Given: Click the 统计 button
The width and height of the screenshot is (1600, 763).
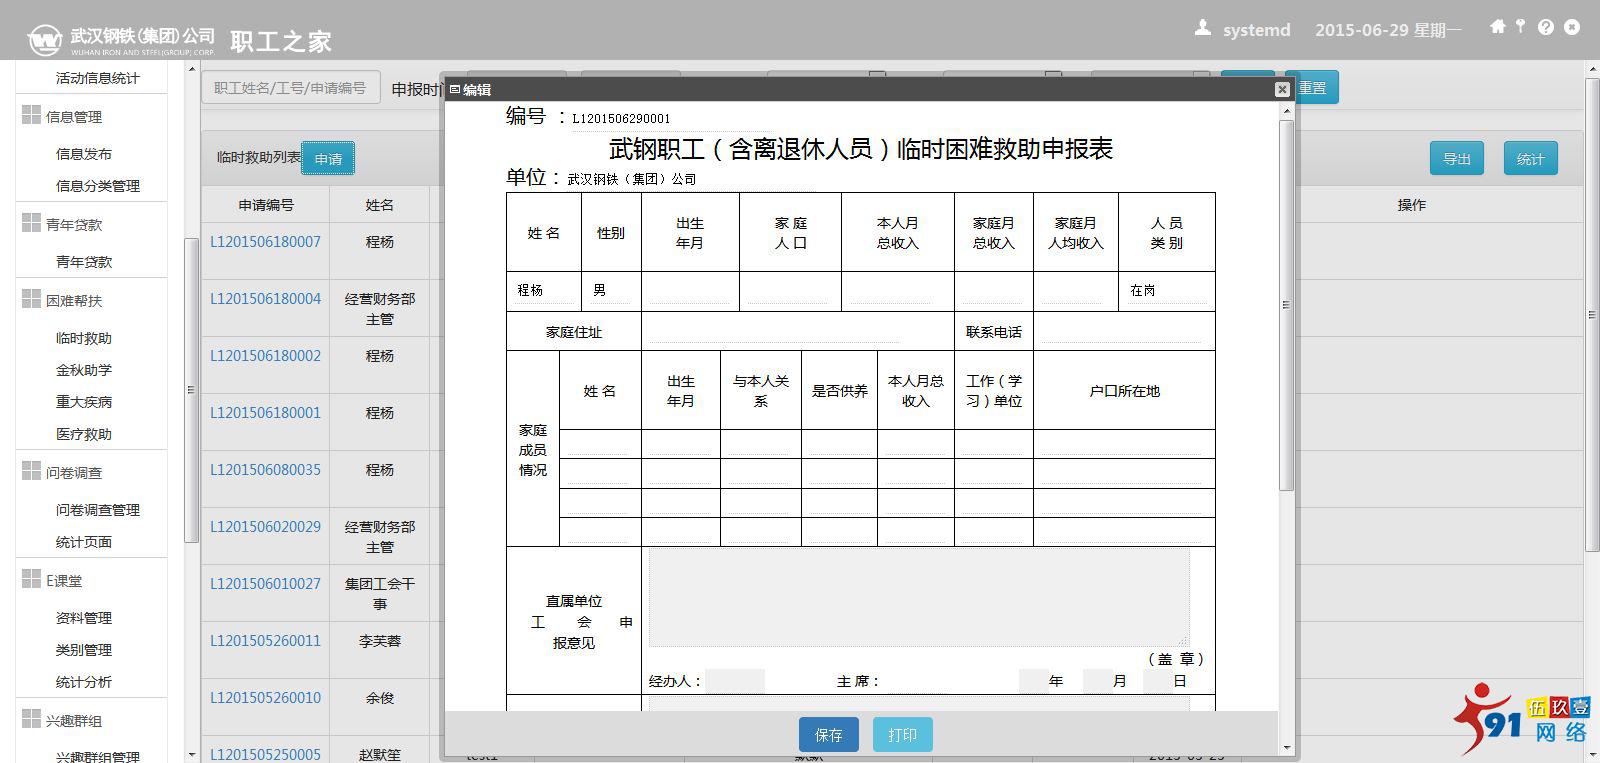Looking at the screenshot, I should tap(1531, 159).
